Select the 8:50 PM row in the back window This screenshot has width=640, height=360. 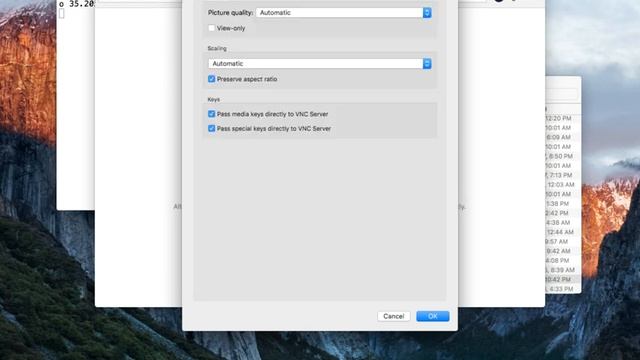[x=563, y=156]
